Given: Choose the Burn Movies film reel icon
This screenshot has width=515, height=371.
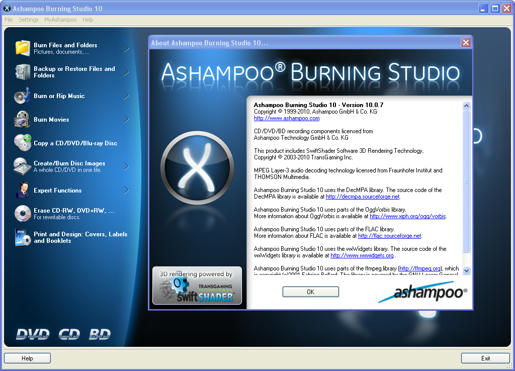Looking at the screenshot, I should point(22,119).
